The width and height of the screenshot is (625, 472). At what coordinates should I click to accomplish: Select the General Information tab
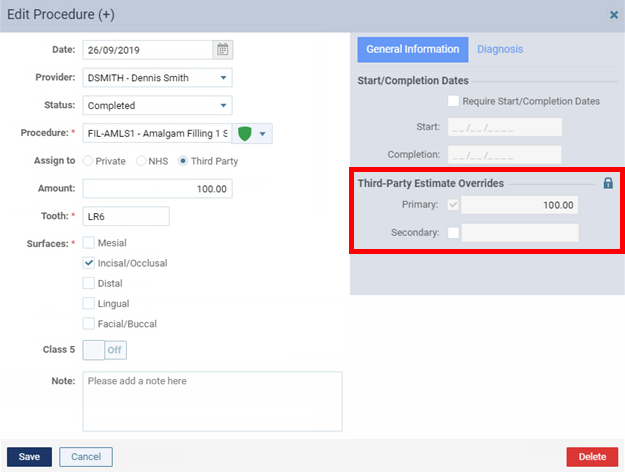413,49
